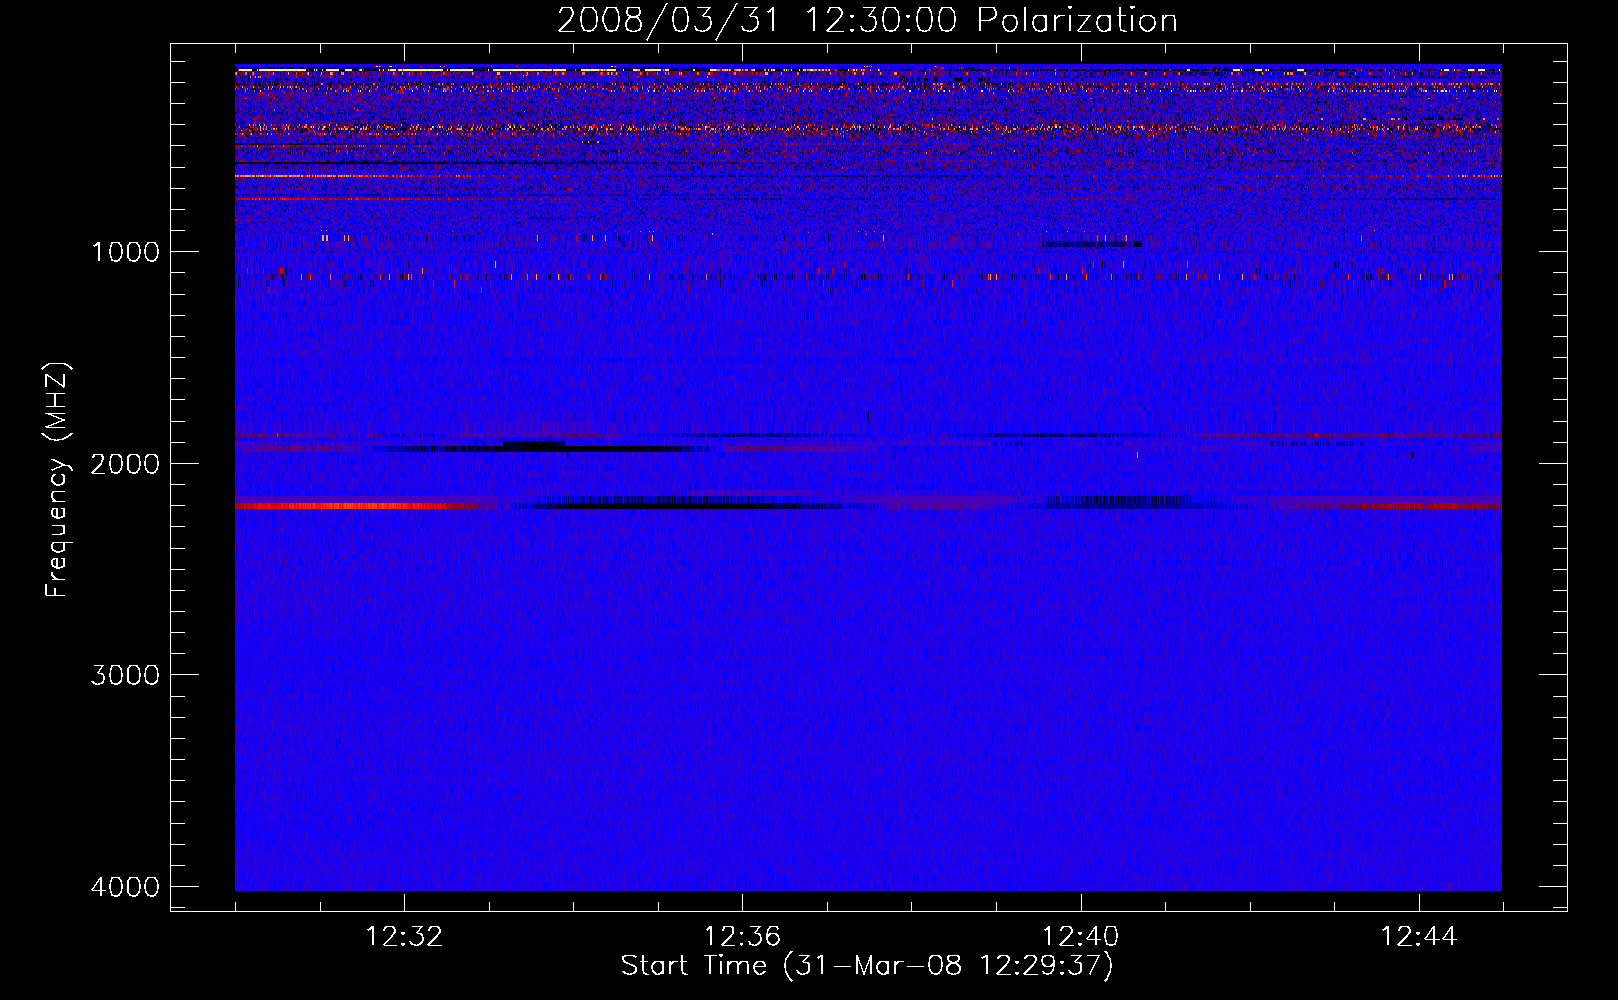Viewport: 1618px width, 1000px height.
Task: Select the 3000 frequency tick label
Action: pyautogui.click(x=125, y=675)
